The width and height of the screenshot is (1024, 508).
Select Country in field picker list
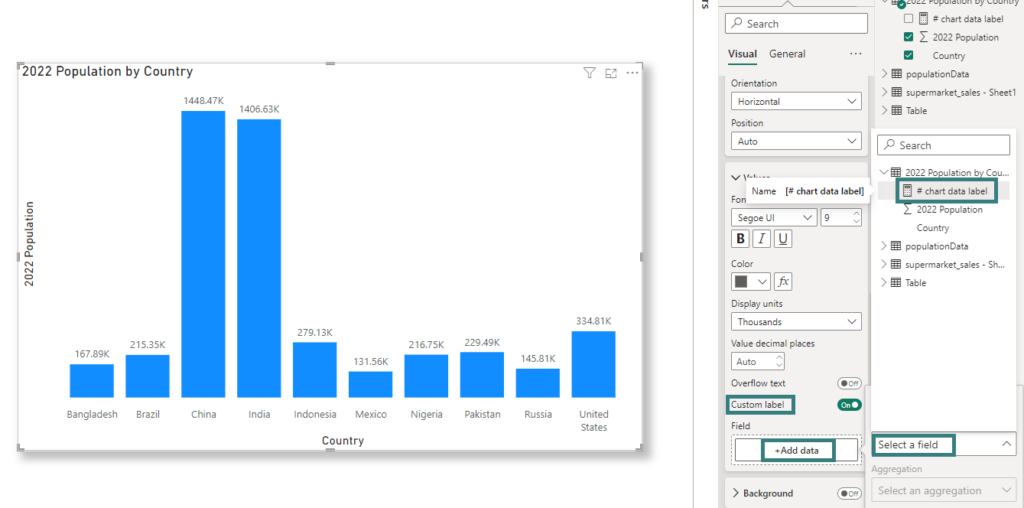coord(933,228)
